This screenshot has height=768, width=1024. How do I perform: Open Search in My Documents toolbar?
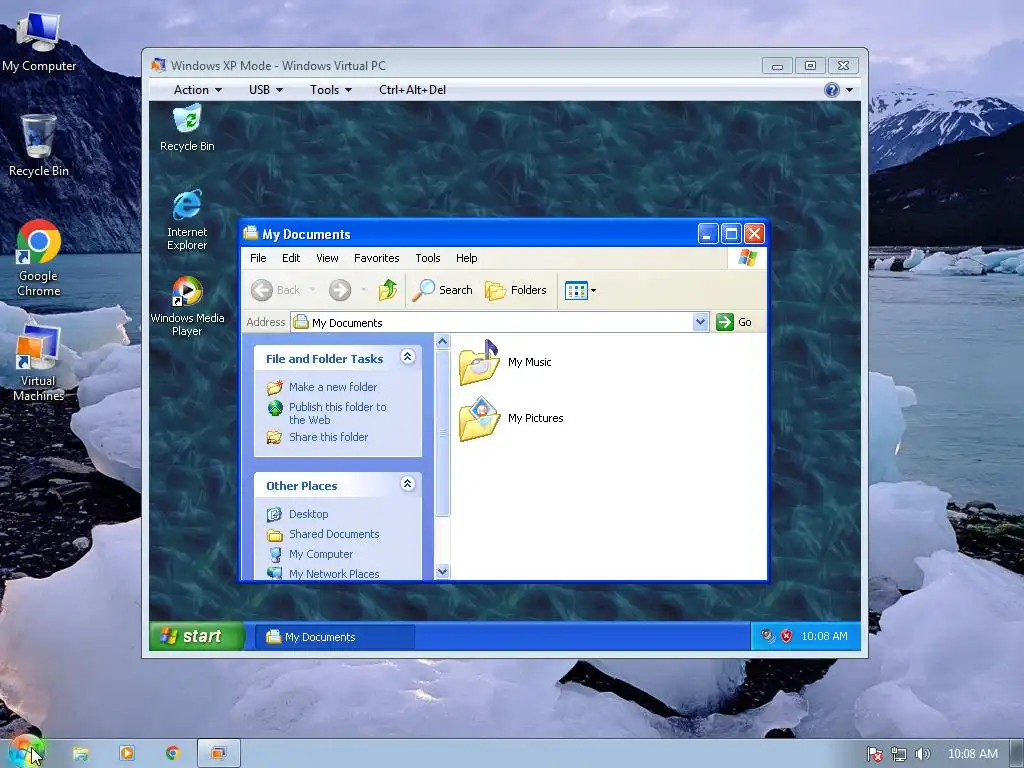click(x=442, y=289)
